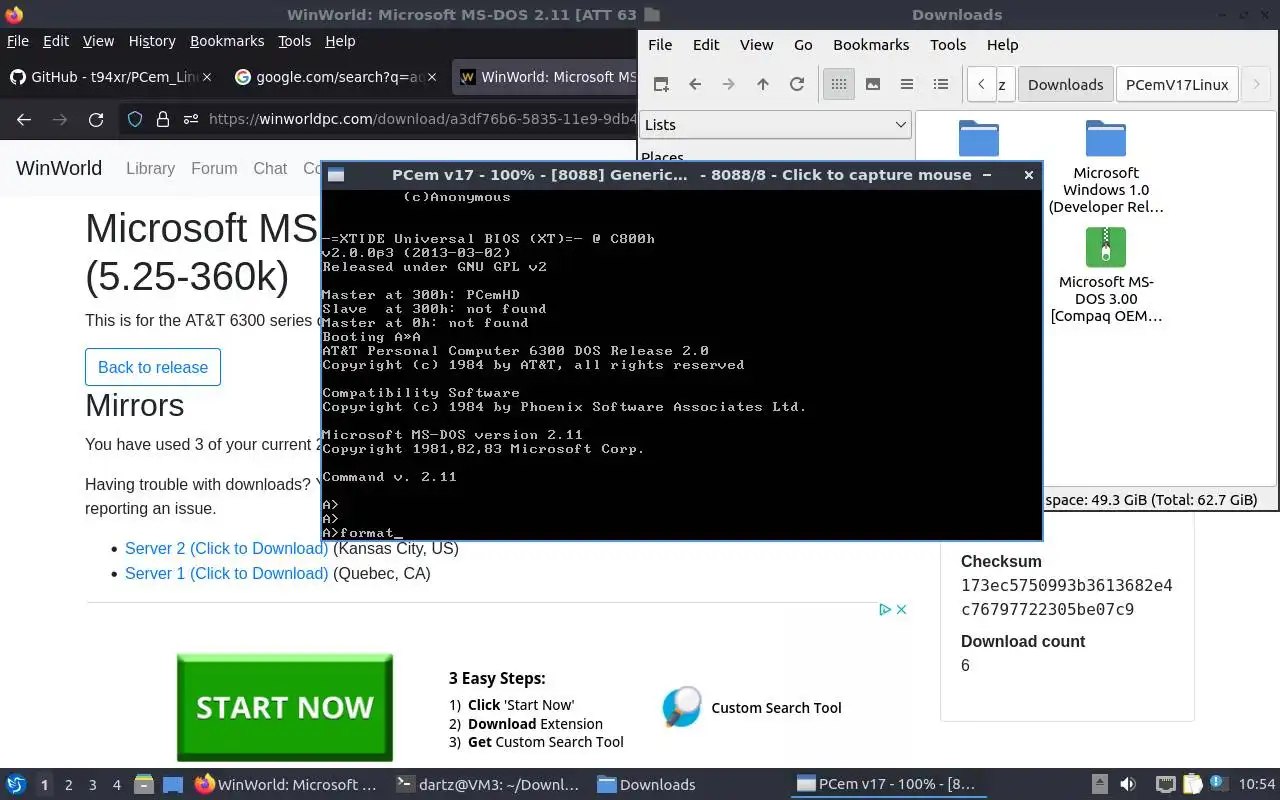Open Firefox Bookmarks menu

coord(227,41)
